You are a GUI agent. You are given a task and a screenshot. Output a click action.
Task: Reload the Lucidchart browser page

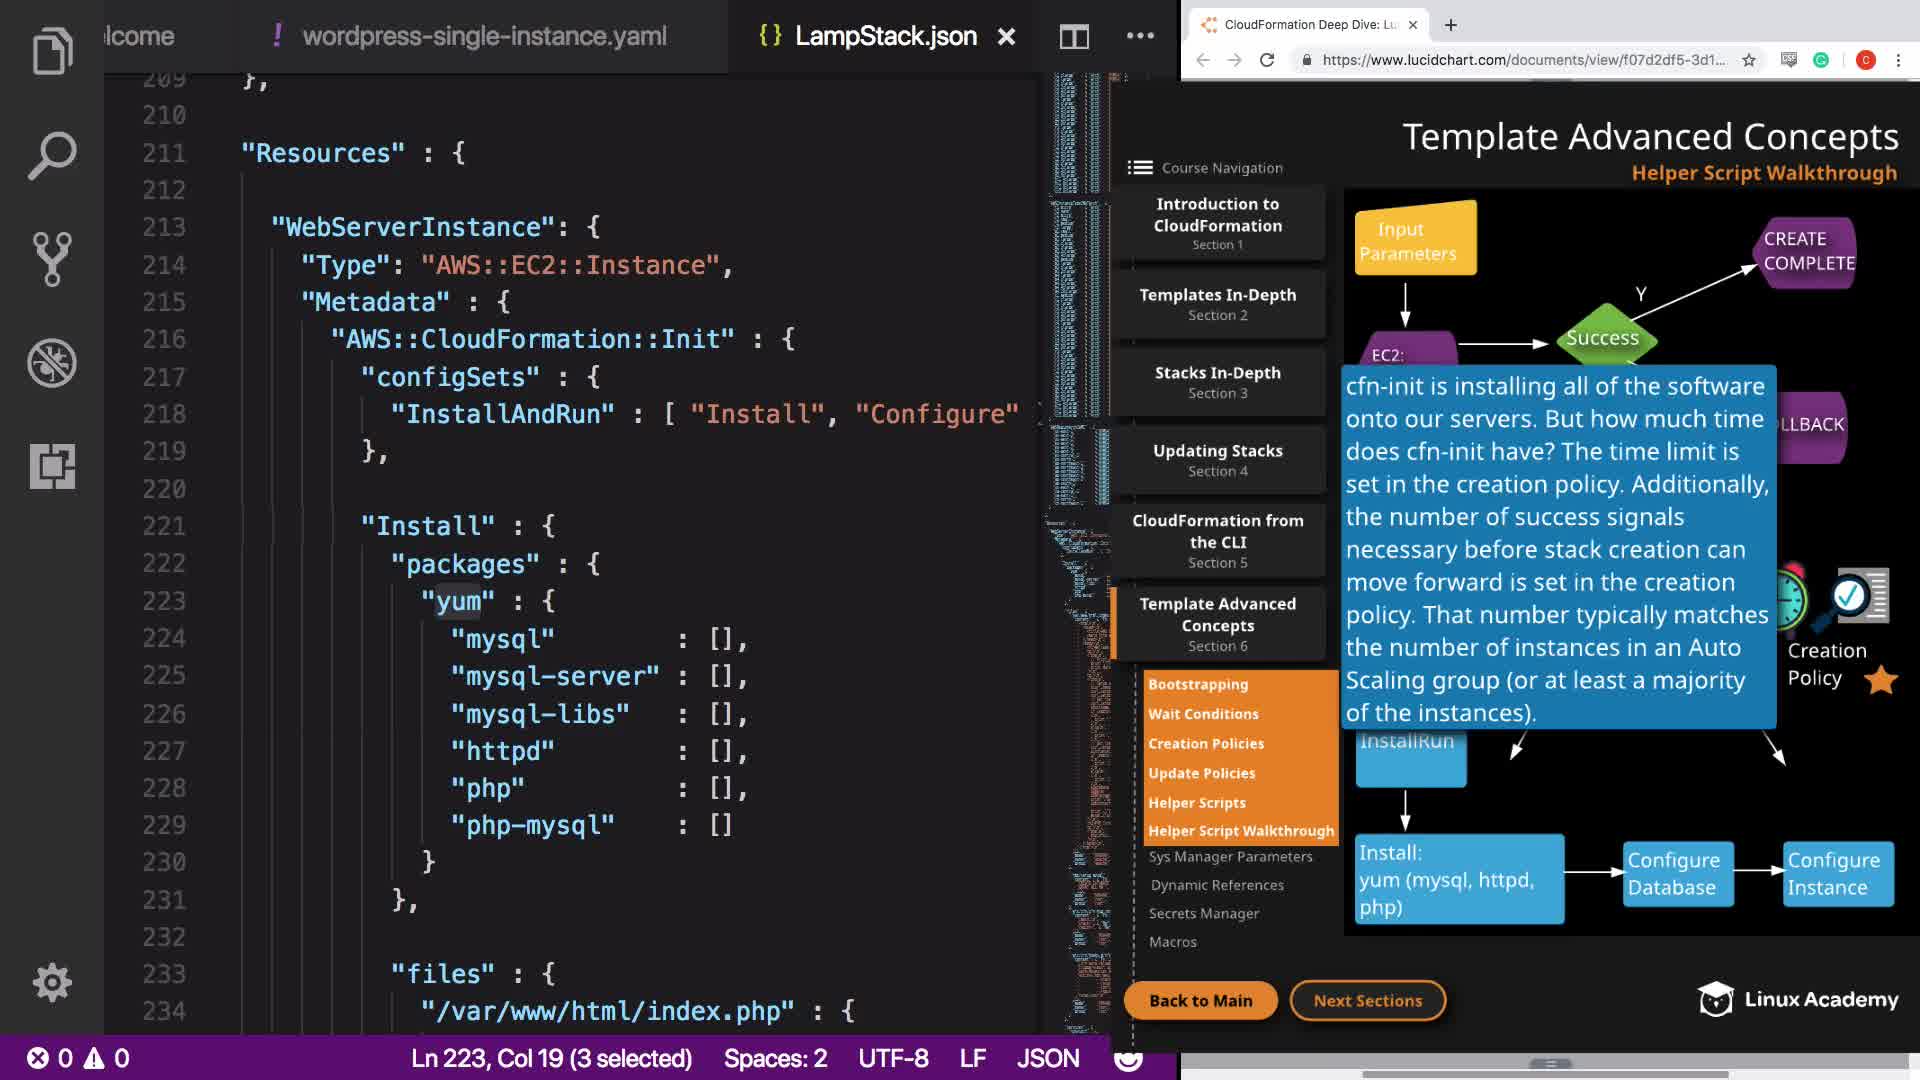click(1267, 60)
